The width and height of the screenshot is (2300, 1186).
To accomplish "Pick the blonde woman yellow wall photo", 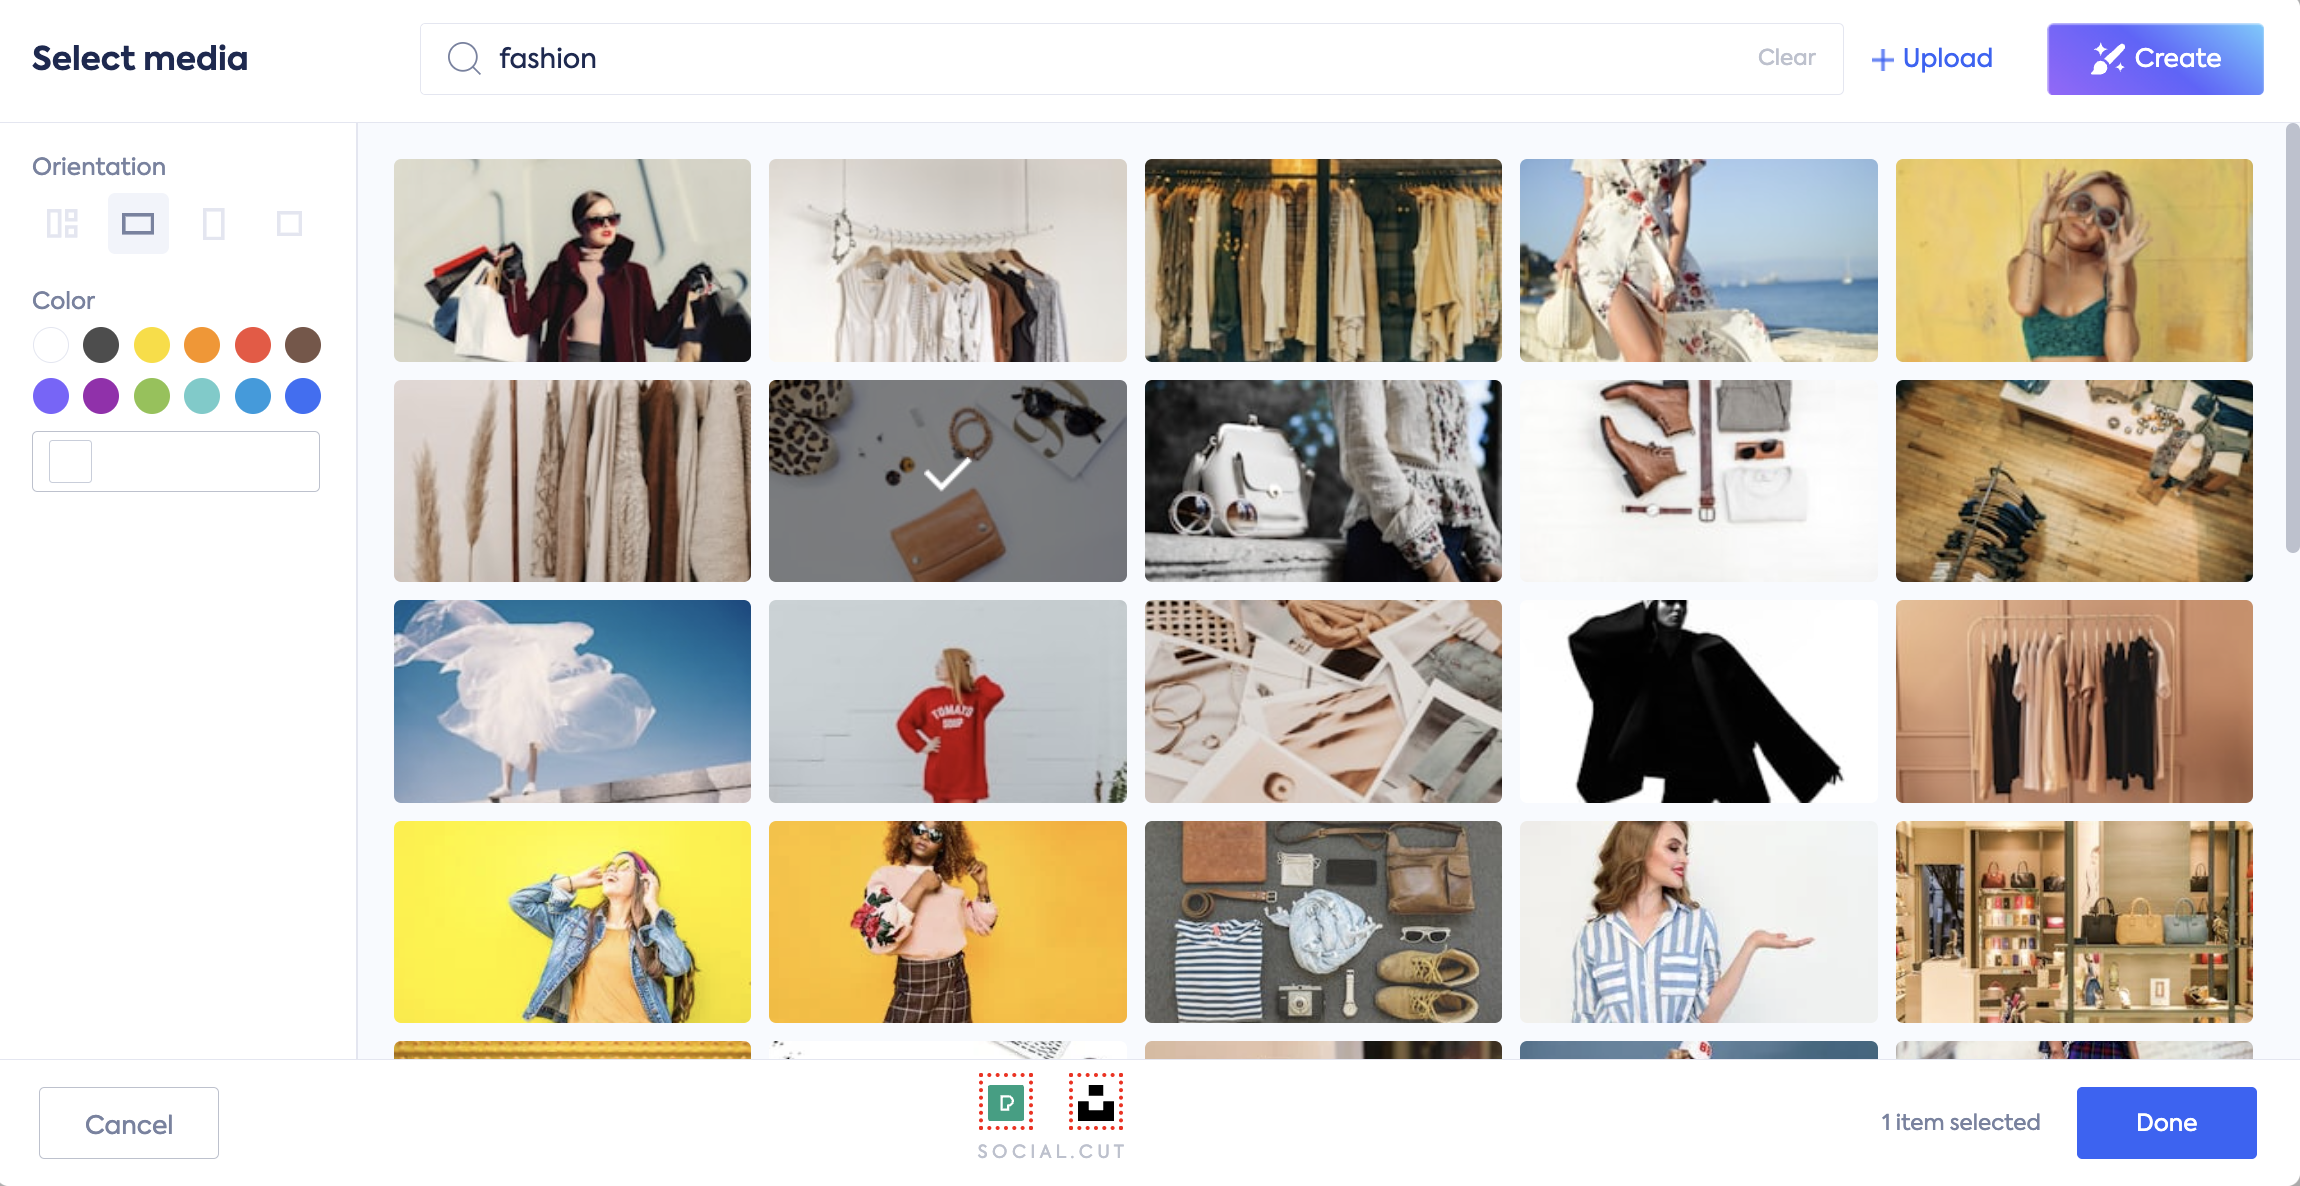I will coord(2074,260).
